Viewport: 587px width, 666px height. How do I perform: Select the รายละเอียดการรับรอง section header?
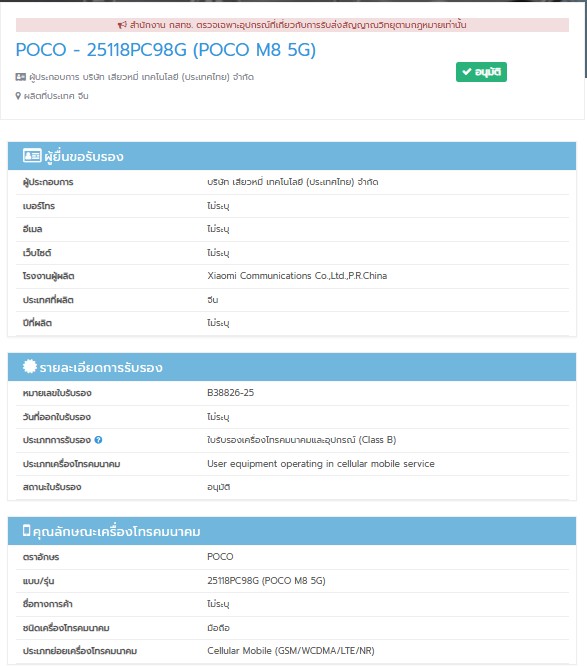pos(292,367)
